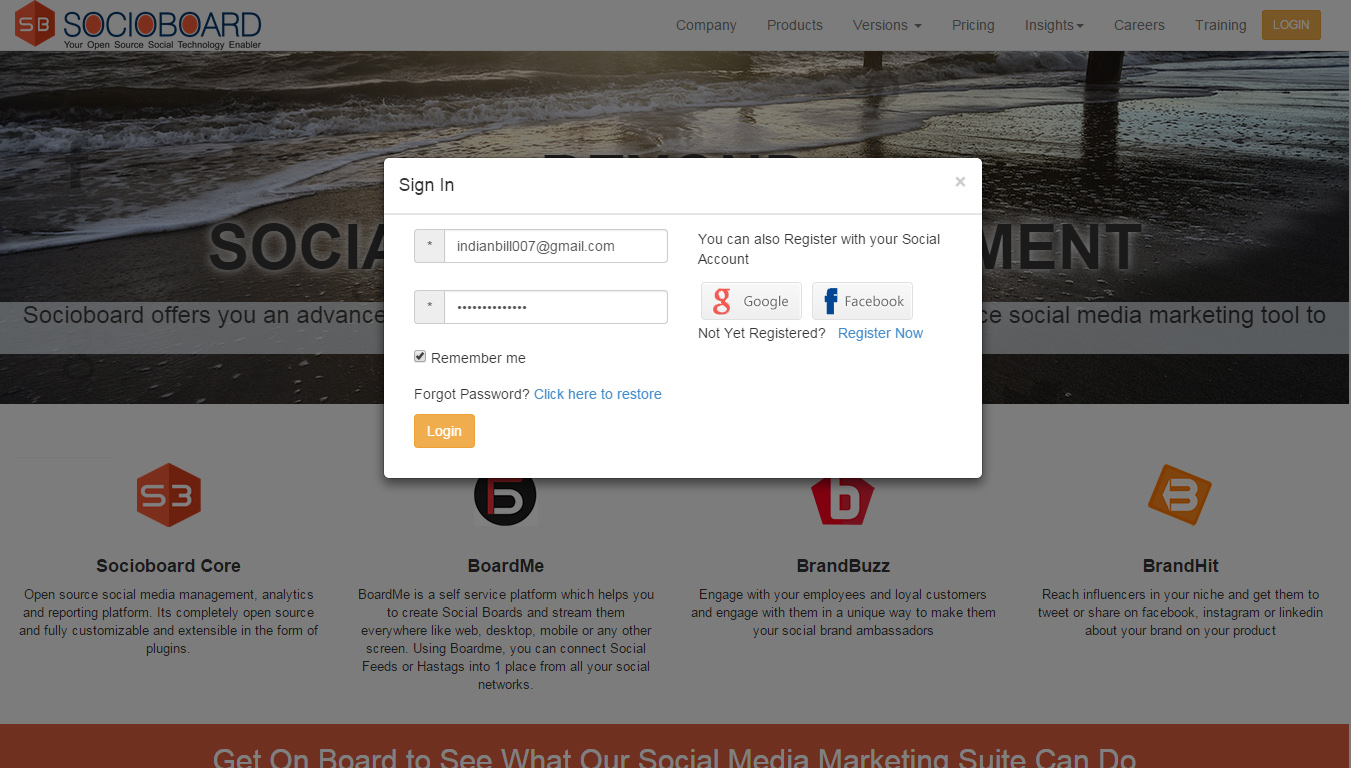
Task: Click the Register Now link
Action: [x=880, y=333]
